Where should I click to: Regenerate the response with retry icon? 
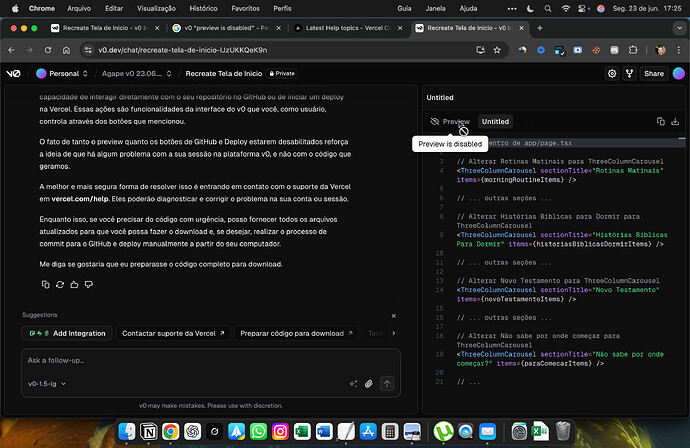point(60,284)
